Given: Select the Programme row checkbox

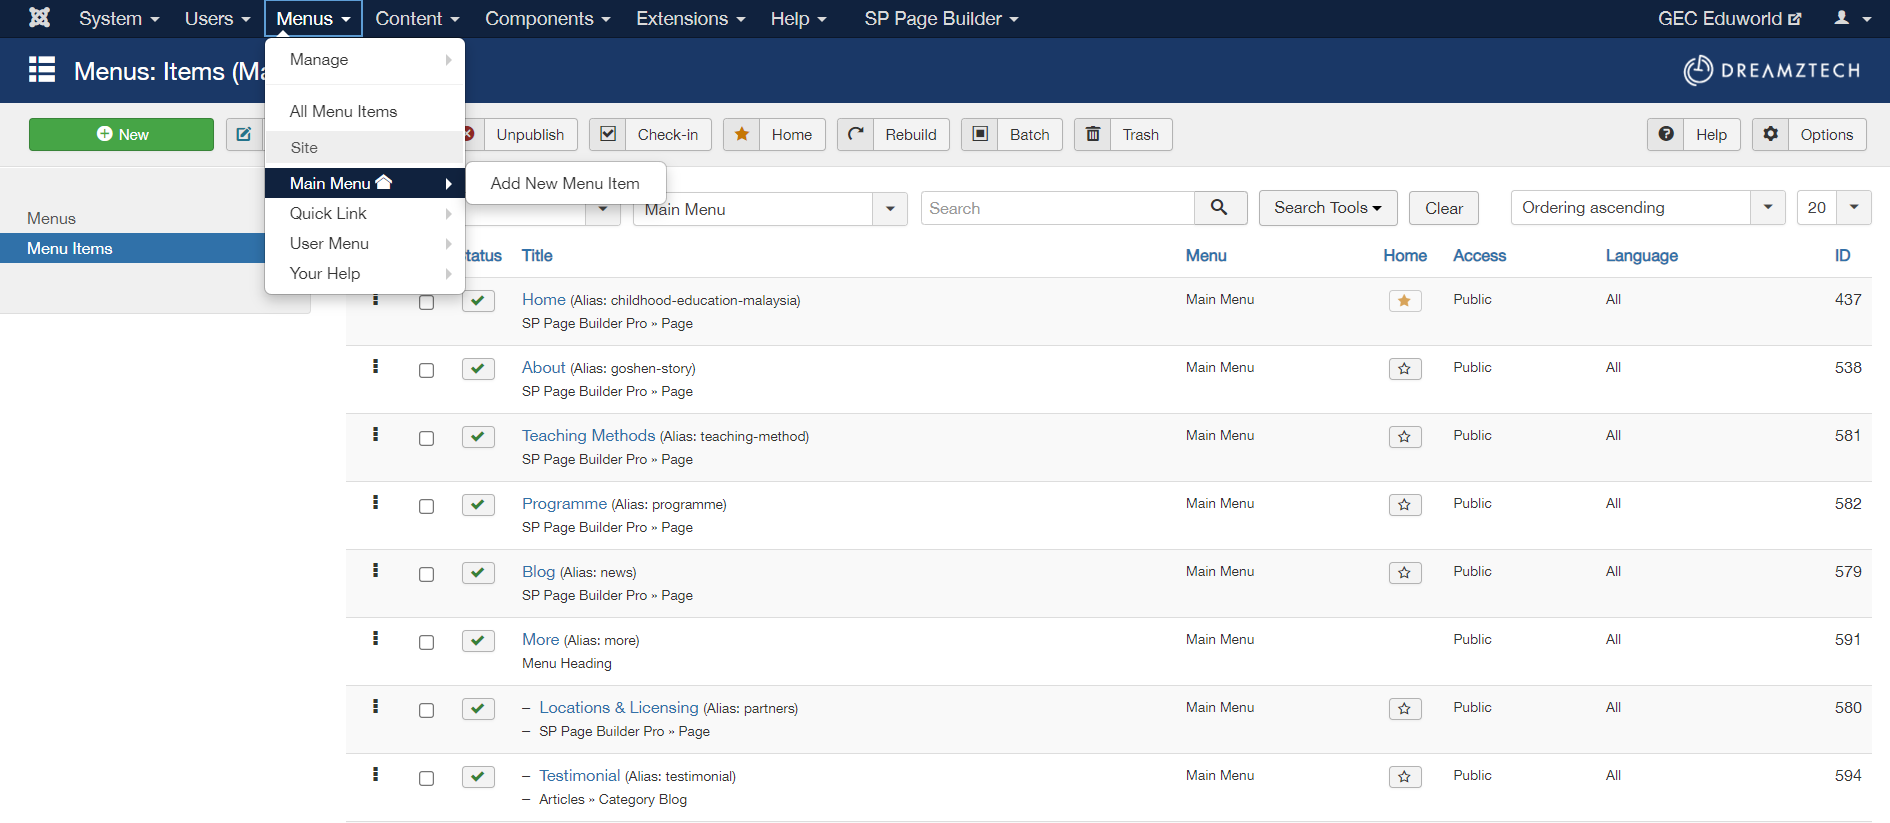Looking at the screenshot, I should coord(427,506).
